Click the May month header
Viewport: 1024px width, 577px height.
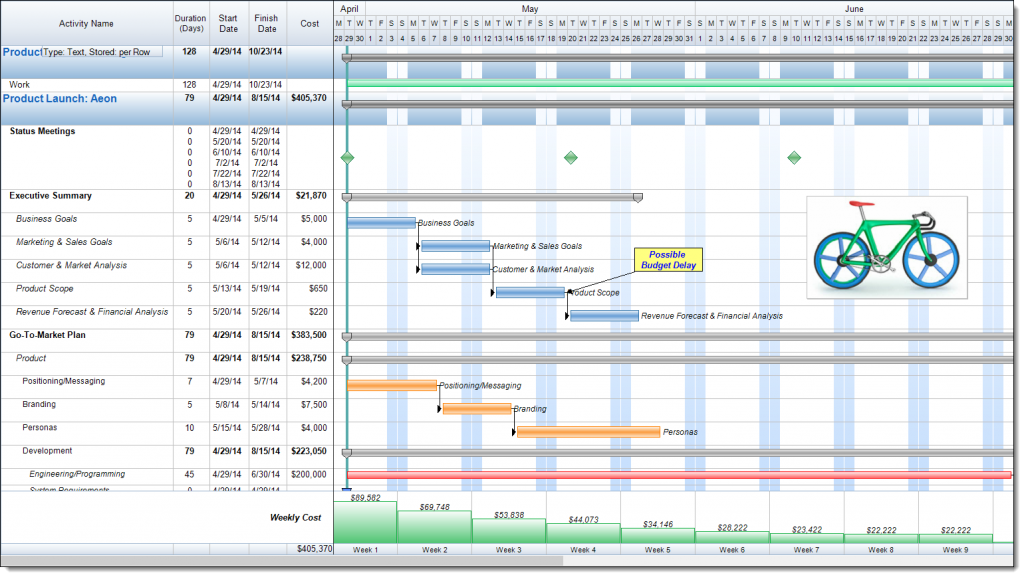pos(529,8)
